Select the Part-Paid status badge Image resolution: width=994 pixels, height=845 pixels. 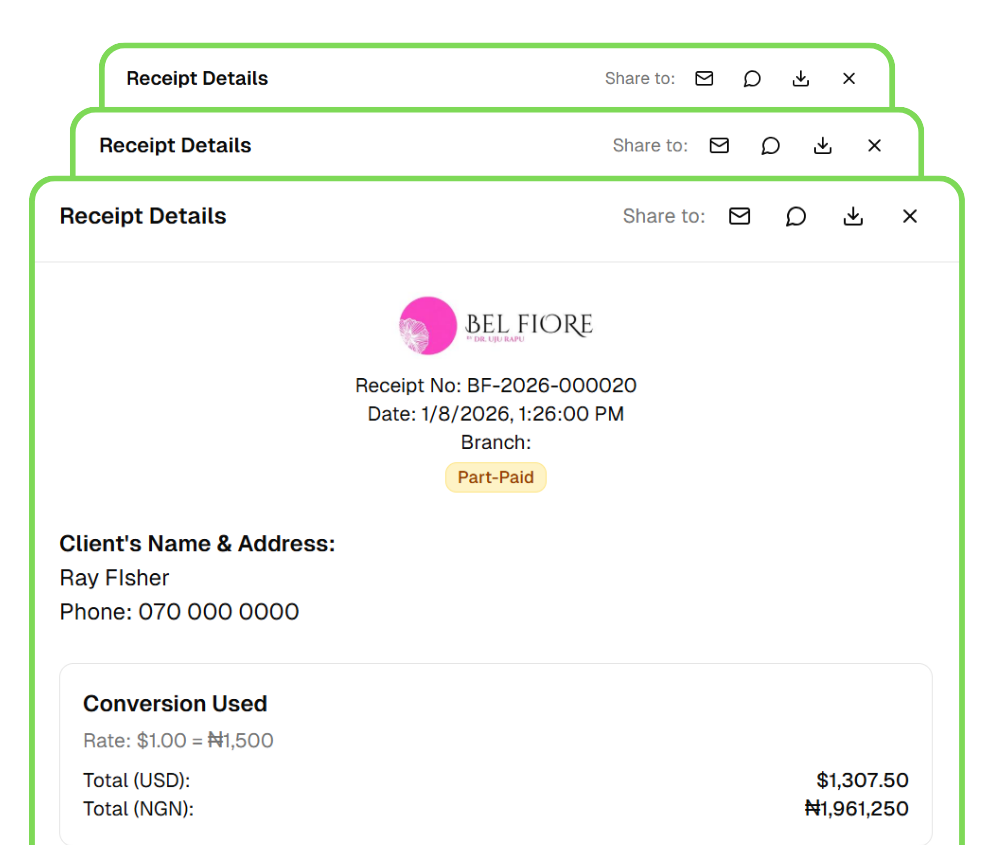pos(495,477)
